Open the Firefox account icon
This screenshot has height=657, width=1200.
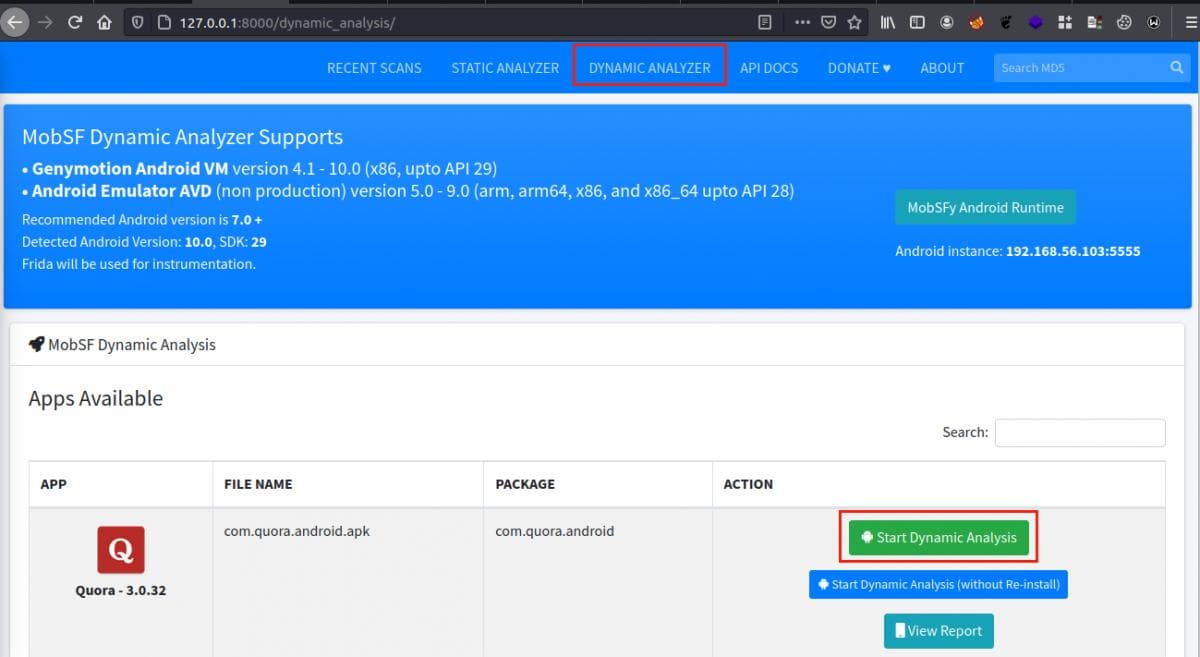point(946,22)
